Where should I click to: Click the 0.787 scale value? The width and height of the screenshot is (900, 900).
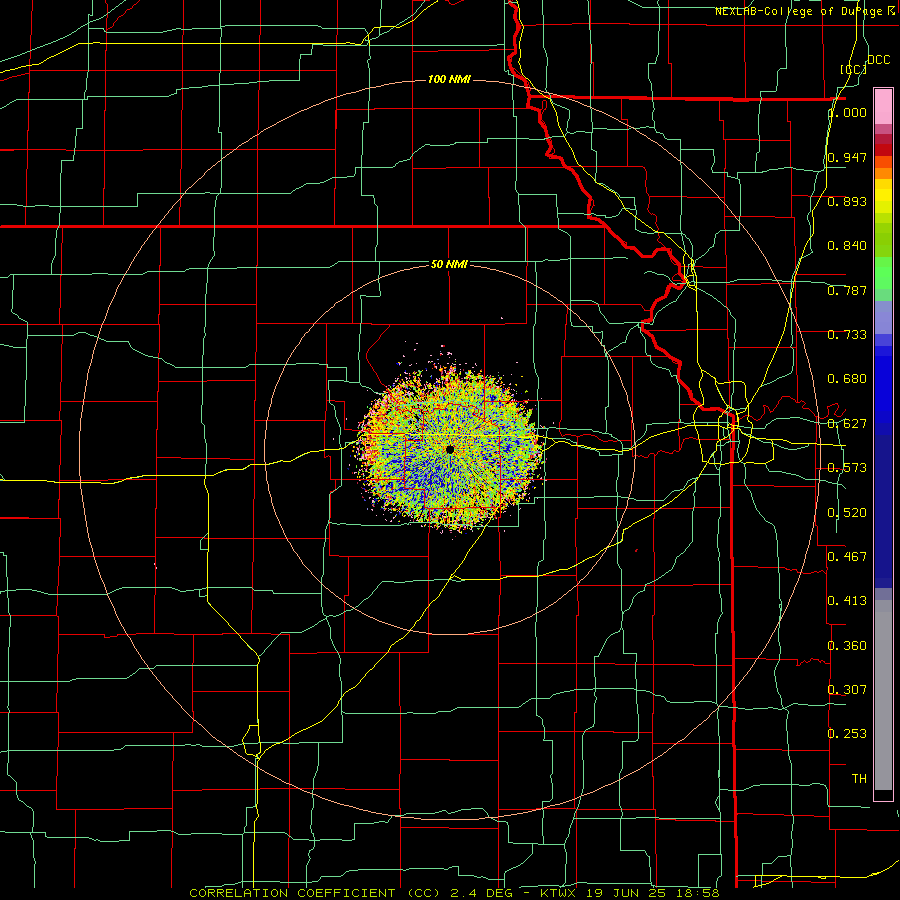847,290
